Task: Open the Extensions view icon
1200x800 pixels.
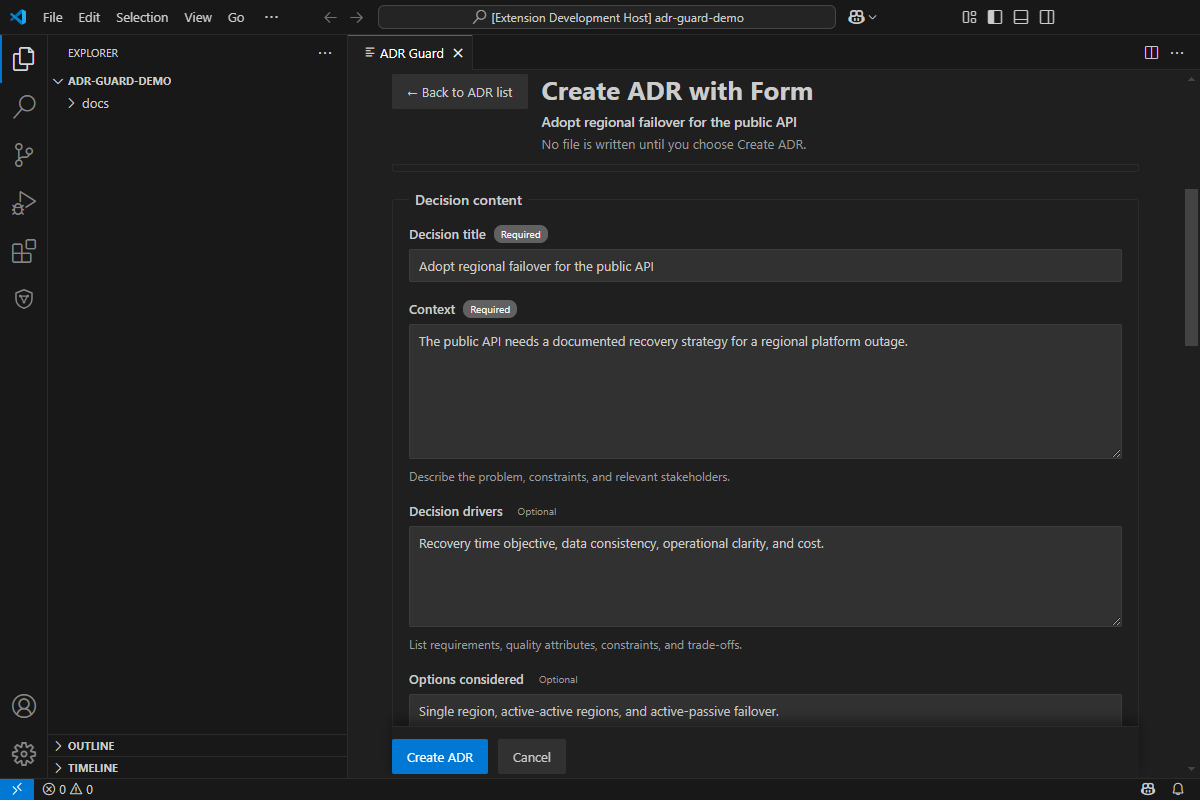Action: (x=24, y=251)
